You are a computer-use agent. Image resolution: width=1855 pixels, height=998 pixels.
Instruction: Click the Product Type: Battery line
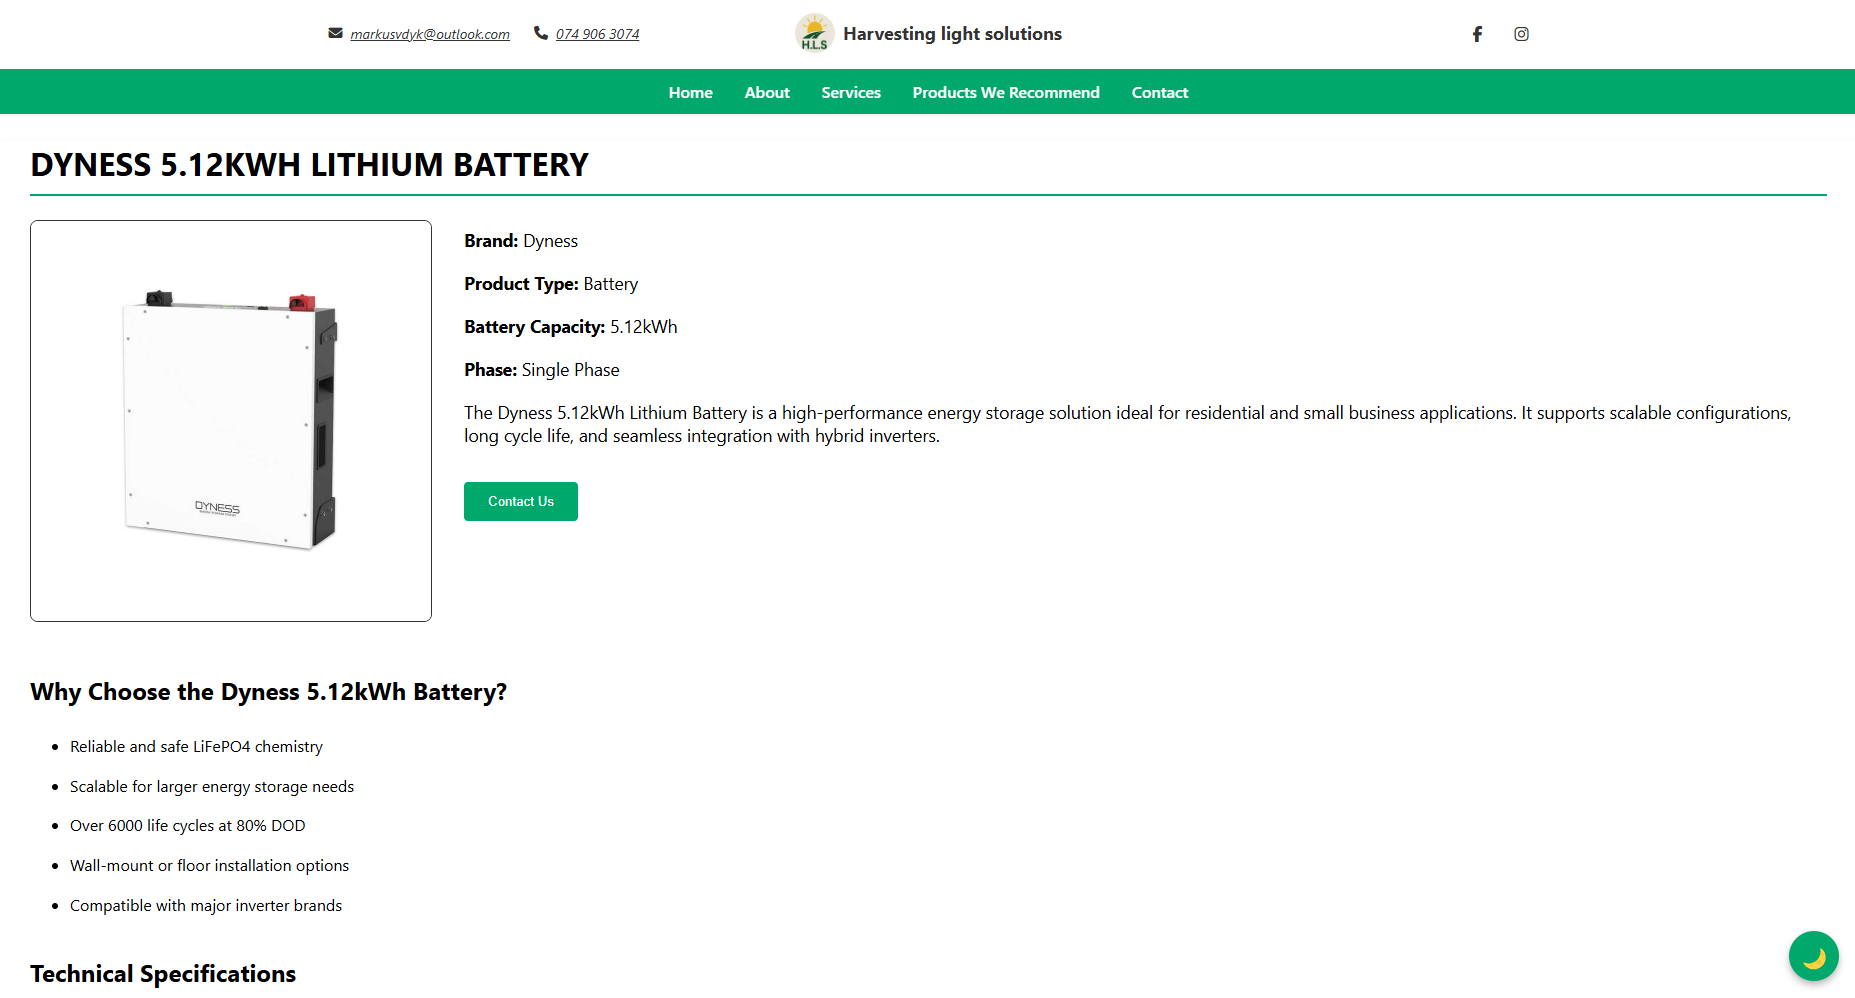[x=551, y=284]
